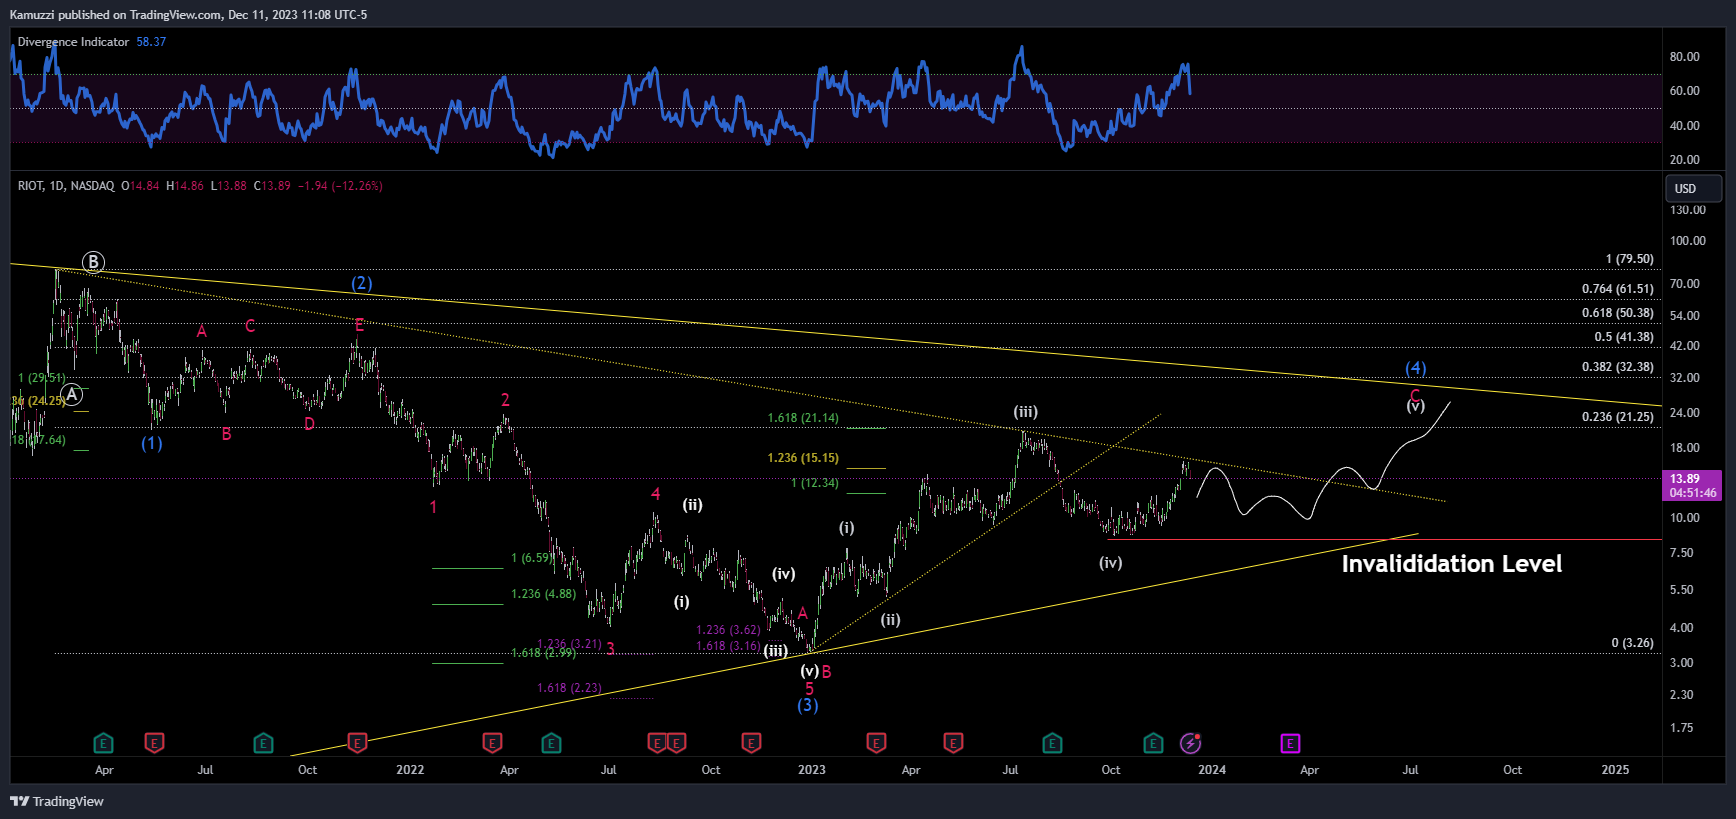Click the 100.00 price axis value
This screenshot has height=819, width=1736.
1688,241
